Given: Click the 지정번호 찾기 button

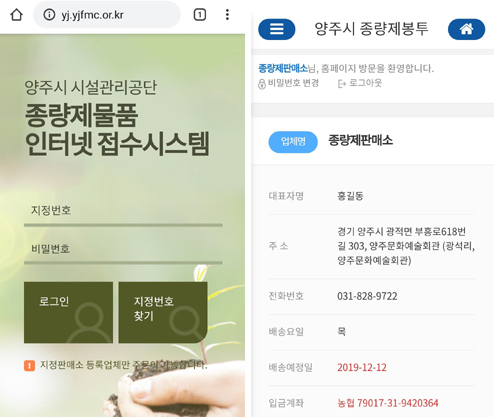Looking at the screenshot, I should [x=163, y=312].
